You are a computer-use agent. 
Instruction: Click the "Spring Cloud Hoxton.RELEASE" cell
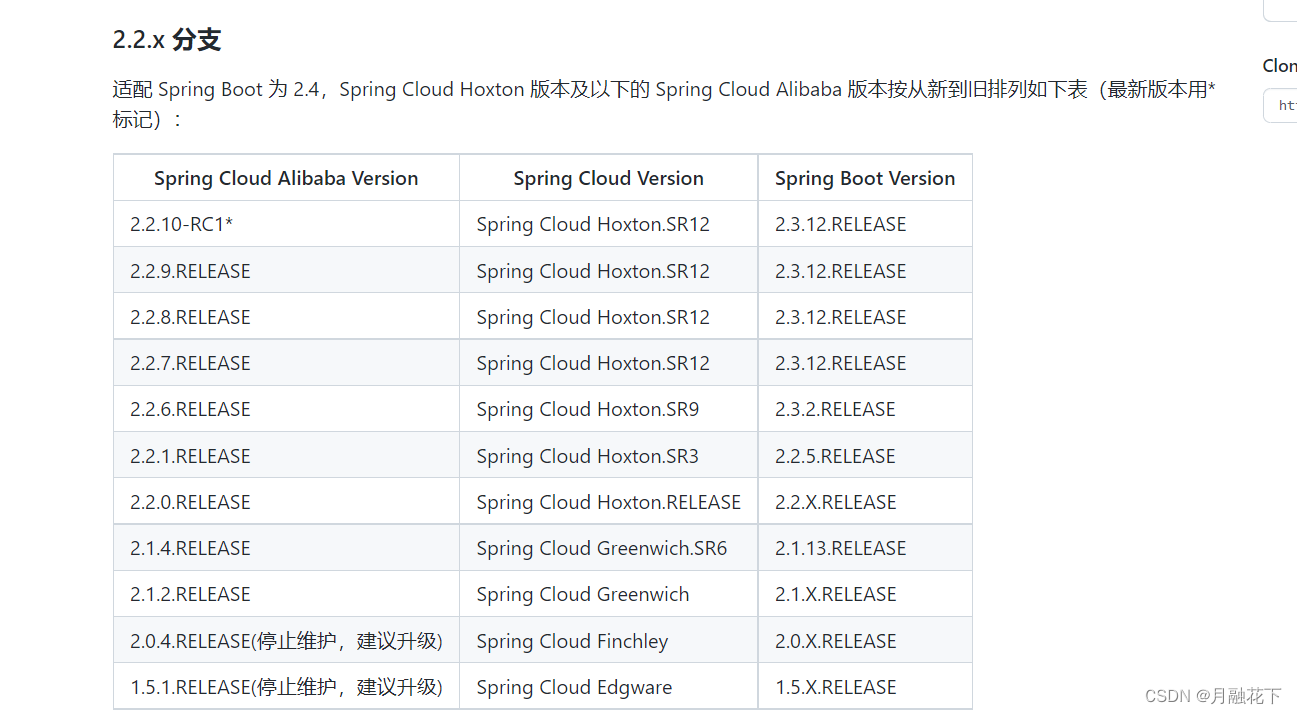608,502
